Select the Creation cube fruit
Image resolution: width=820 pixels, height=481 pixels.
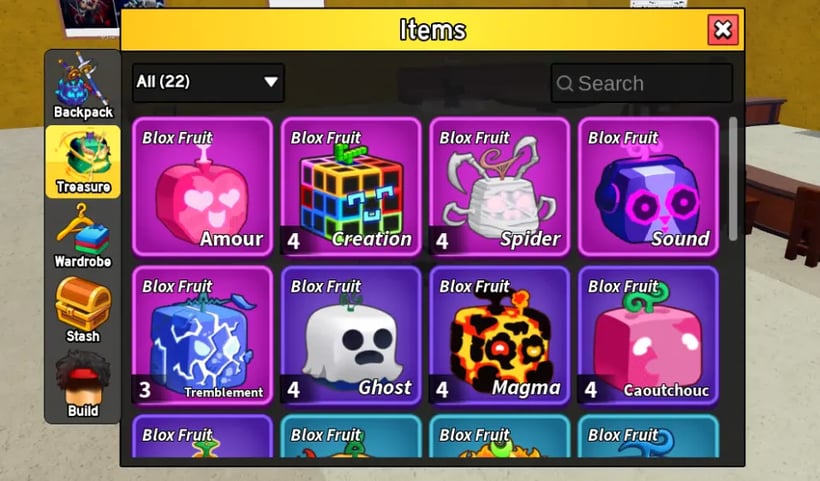pos(351,187)
